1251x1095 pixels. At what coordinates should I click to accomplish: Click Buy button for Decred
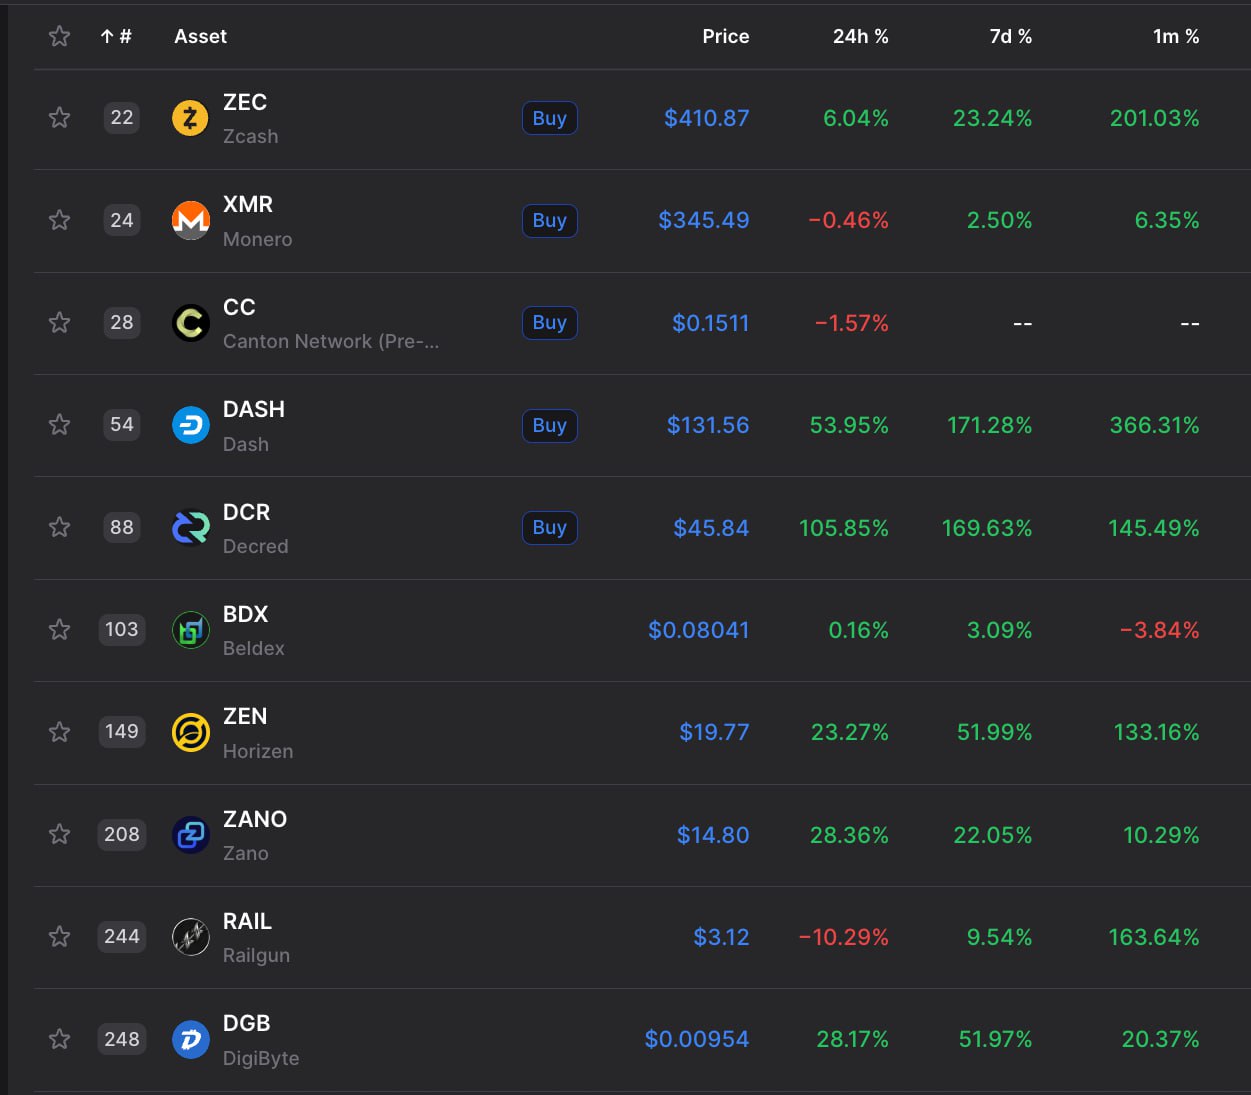click(x=549, y=528)
